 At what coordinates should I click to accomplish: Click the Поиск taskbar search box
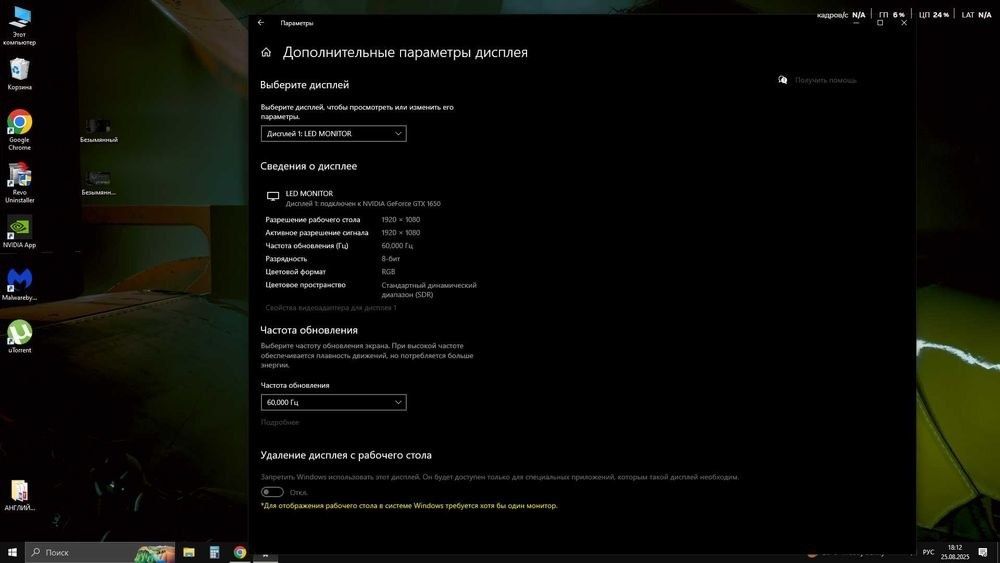pyautogui.click(x=101, y=552)
